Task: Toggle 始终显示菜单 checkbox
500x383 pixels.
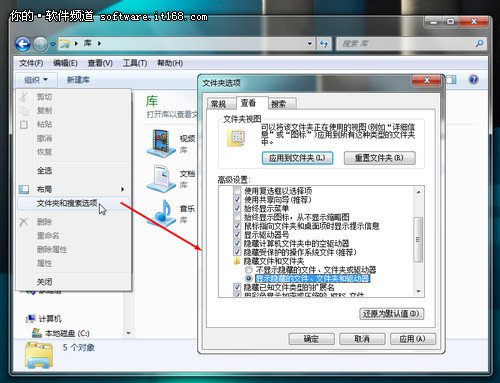Action: point(237,208)
